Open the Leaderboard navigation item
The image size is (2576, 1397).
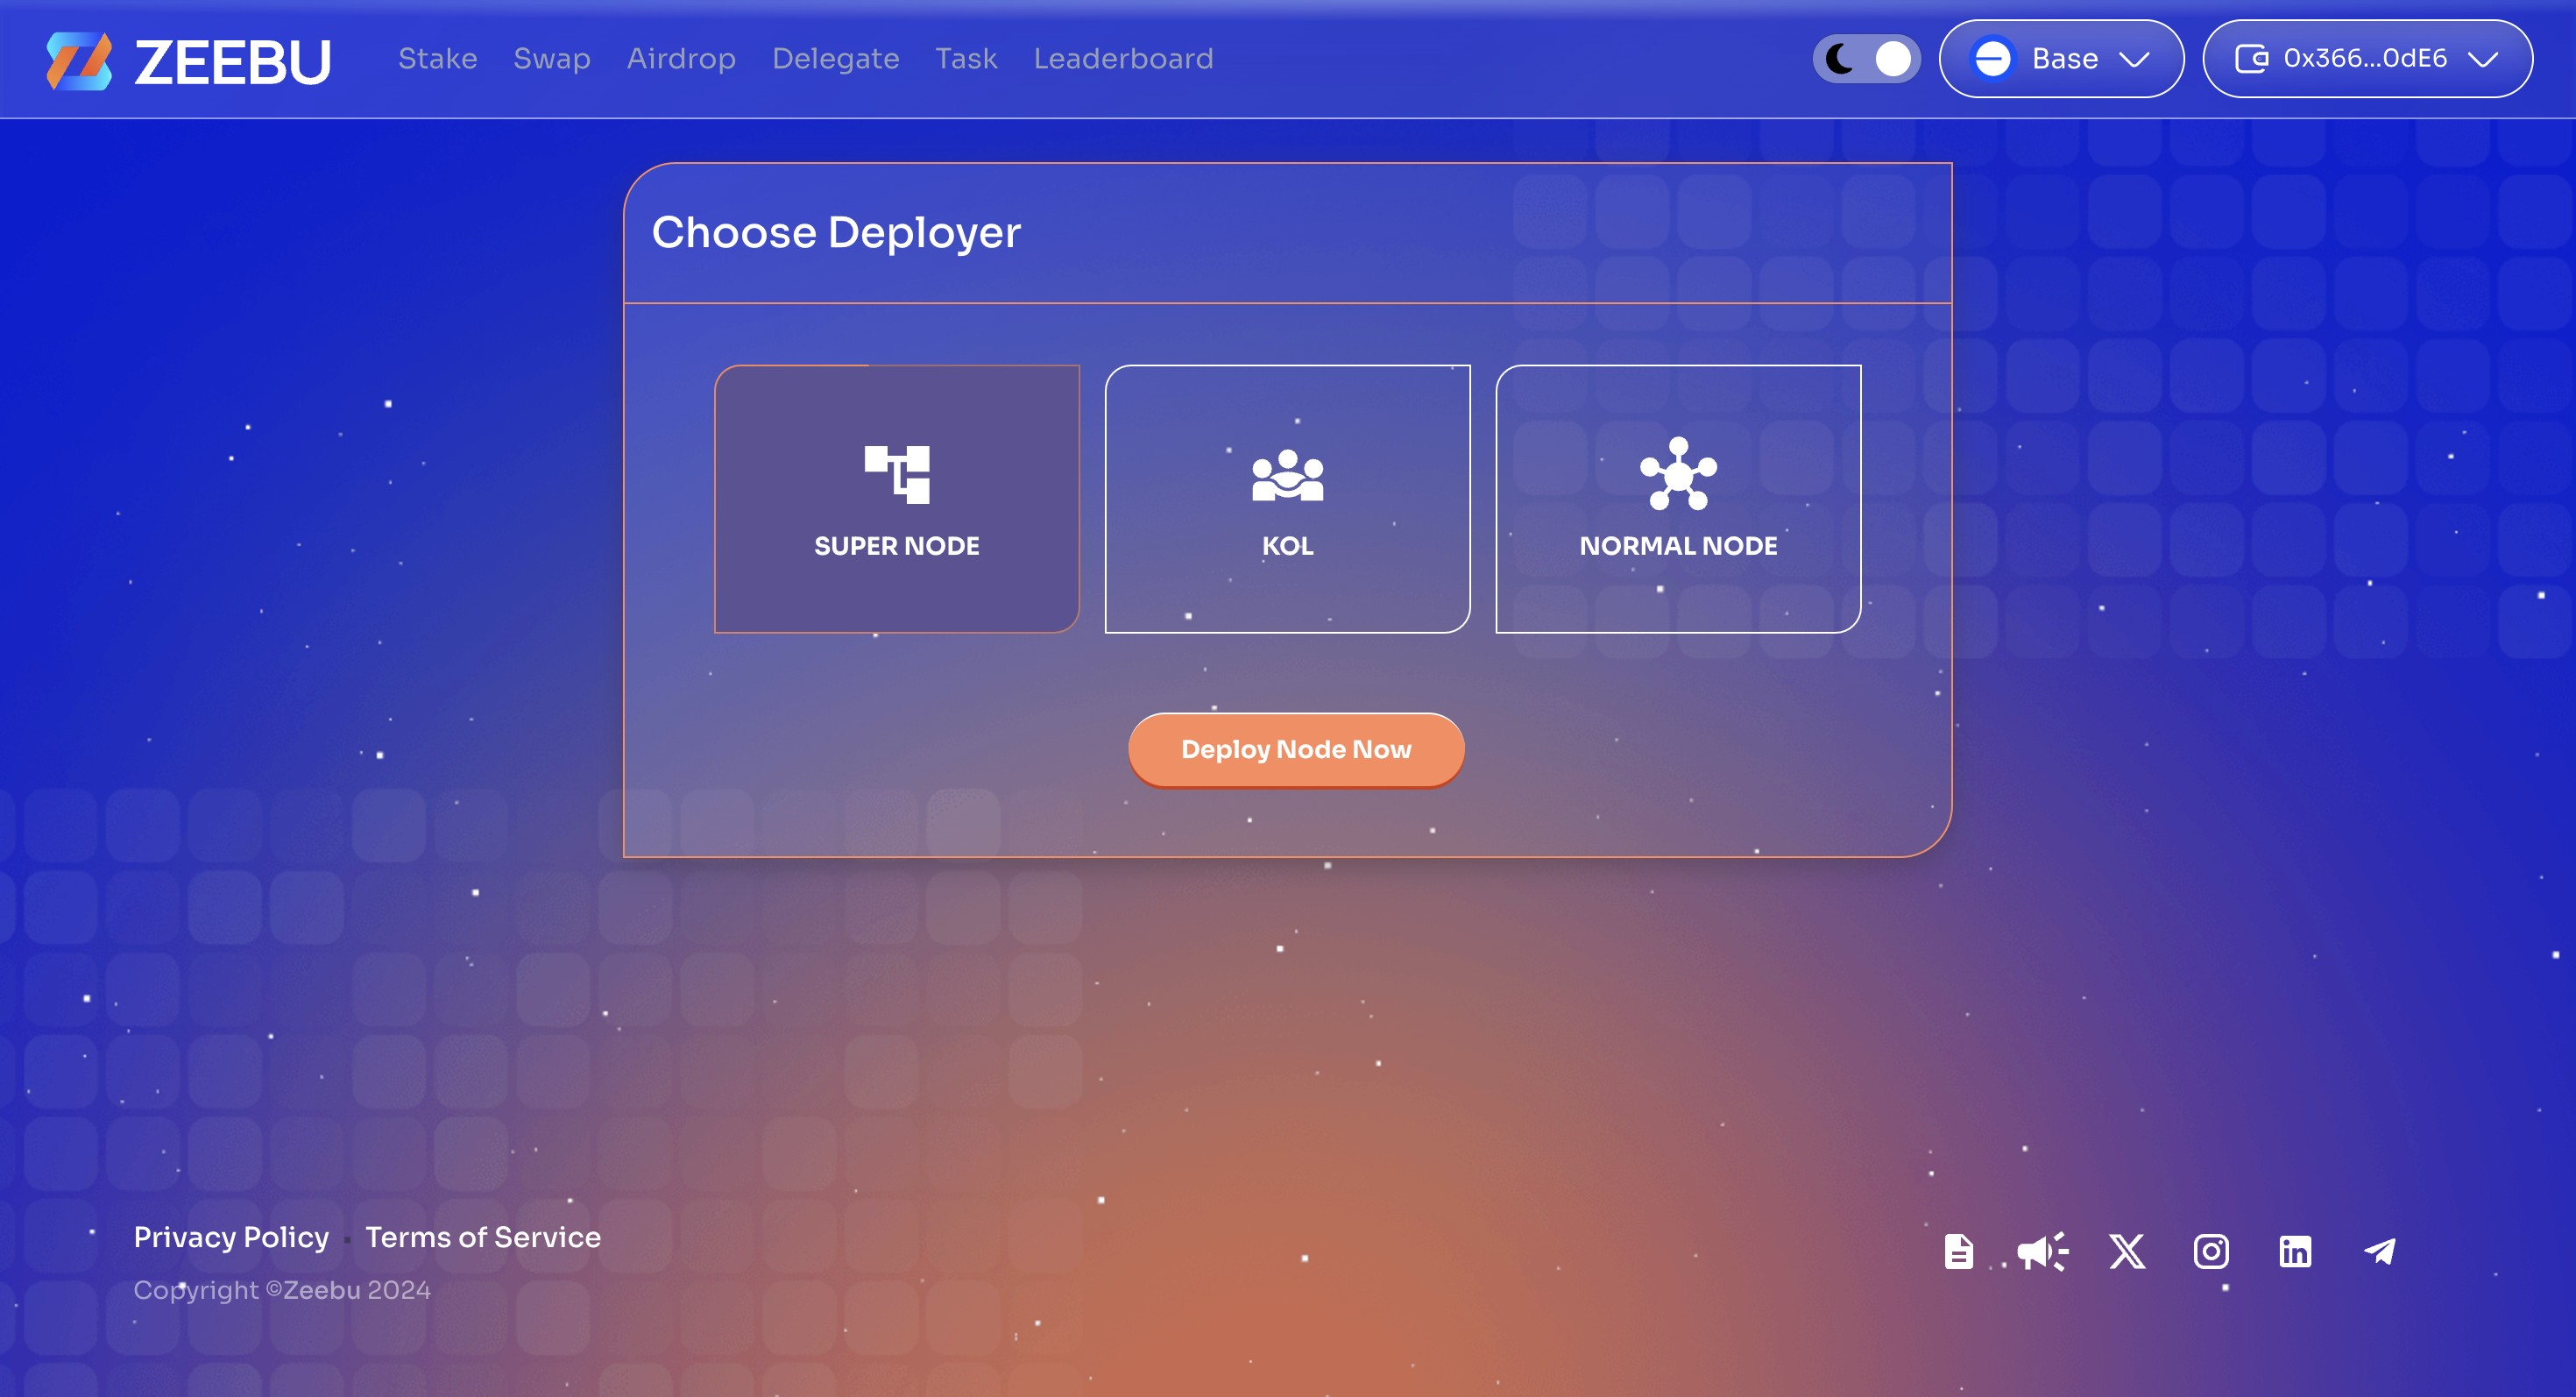[1123, 59]
